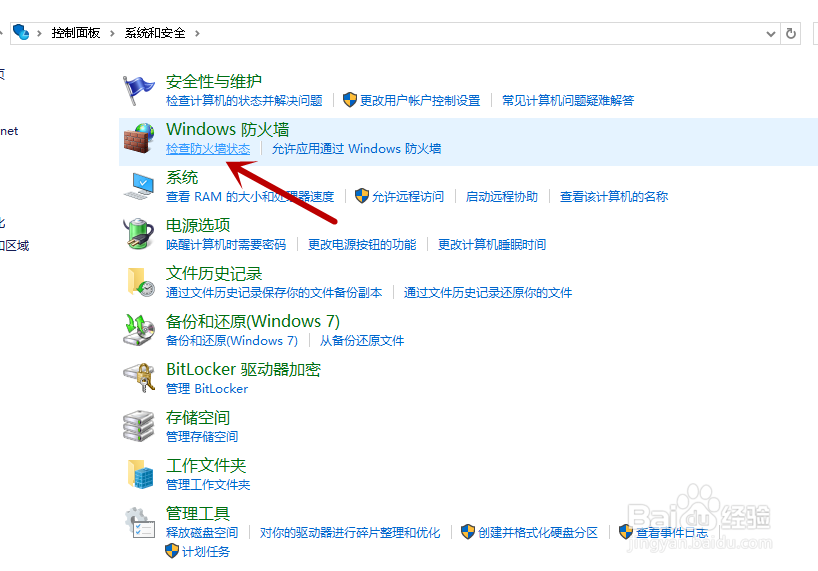The height and width of the screenshot is (571, 818).
Task: Expand the address bar history dropdown
Action: tap(771, 34)
